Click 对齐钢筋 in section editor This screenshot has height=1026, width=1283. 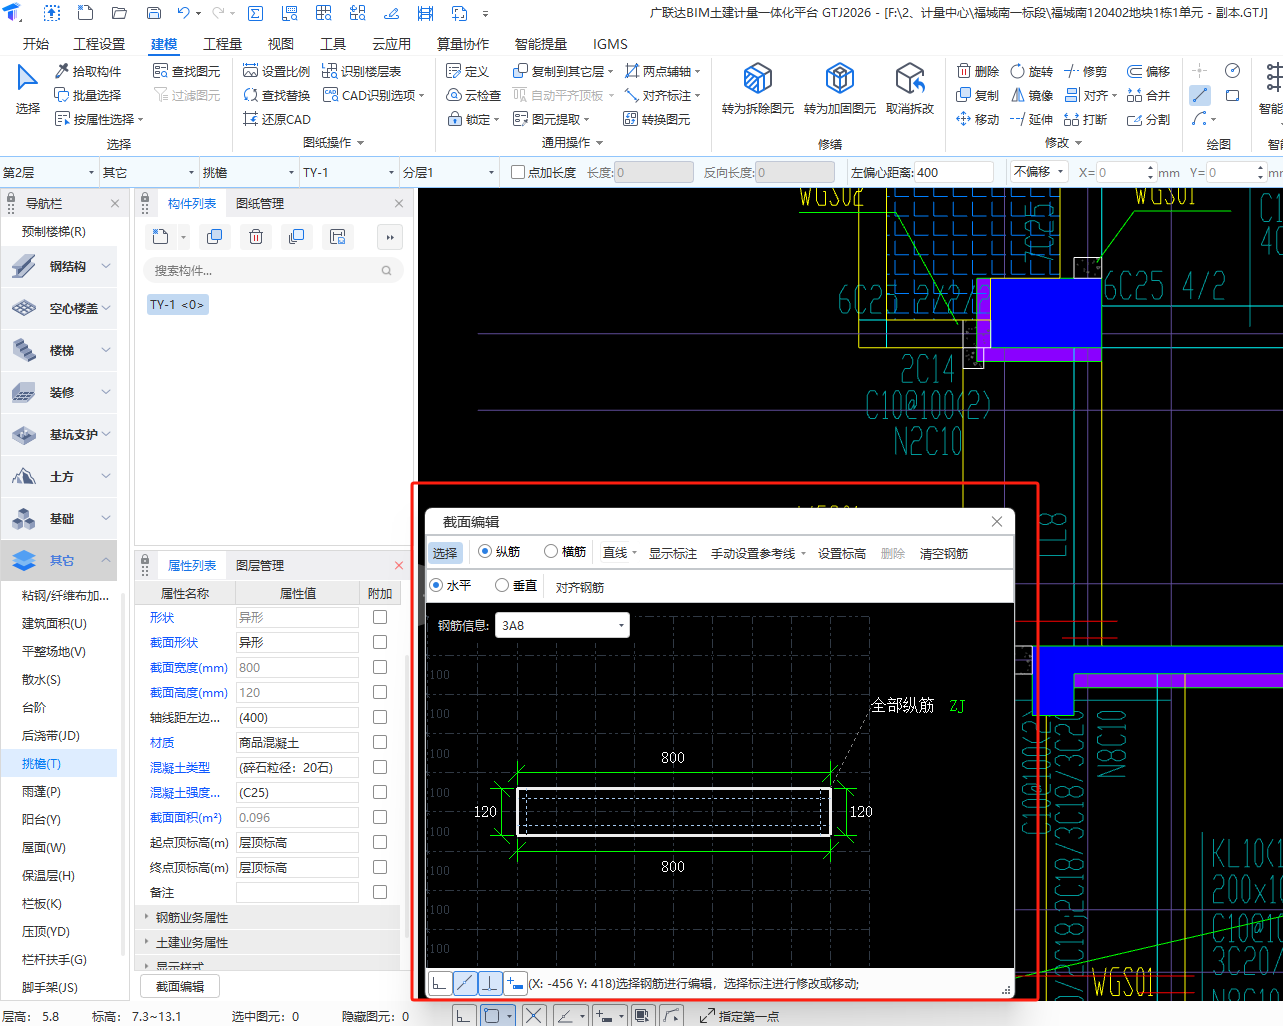[x=580, y=587]
